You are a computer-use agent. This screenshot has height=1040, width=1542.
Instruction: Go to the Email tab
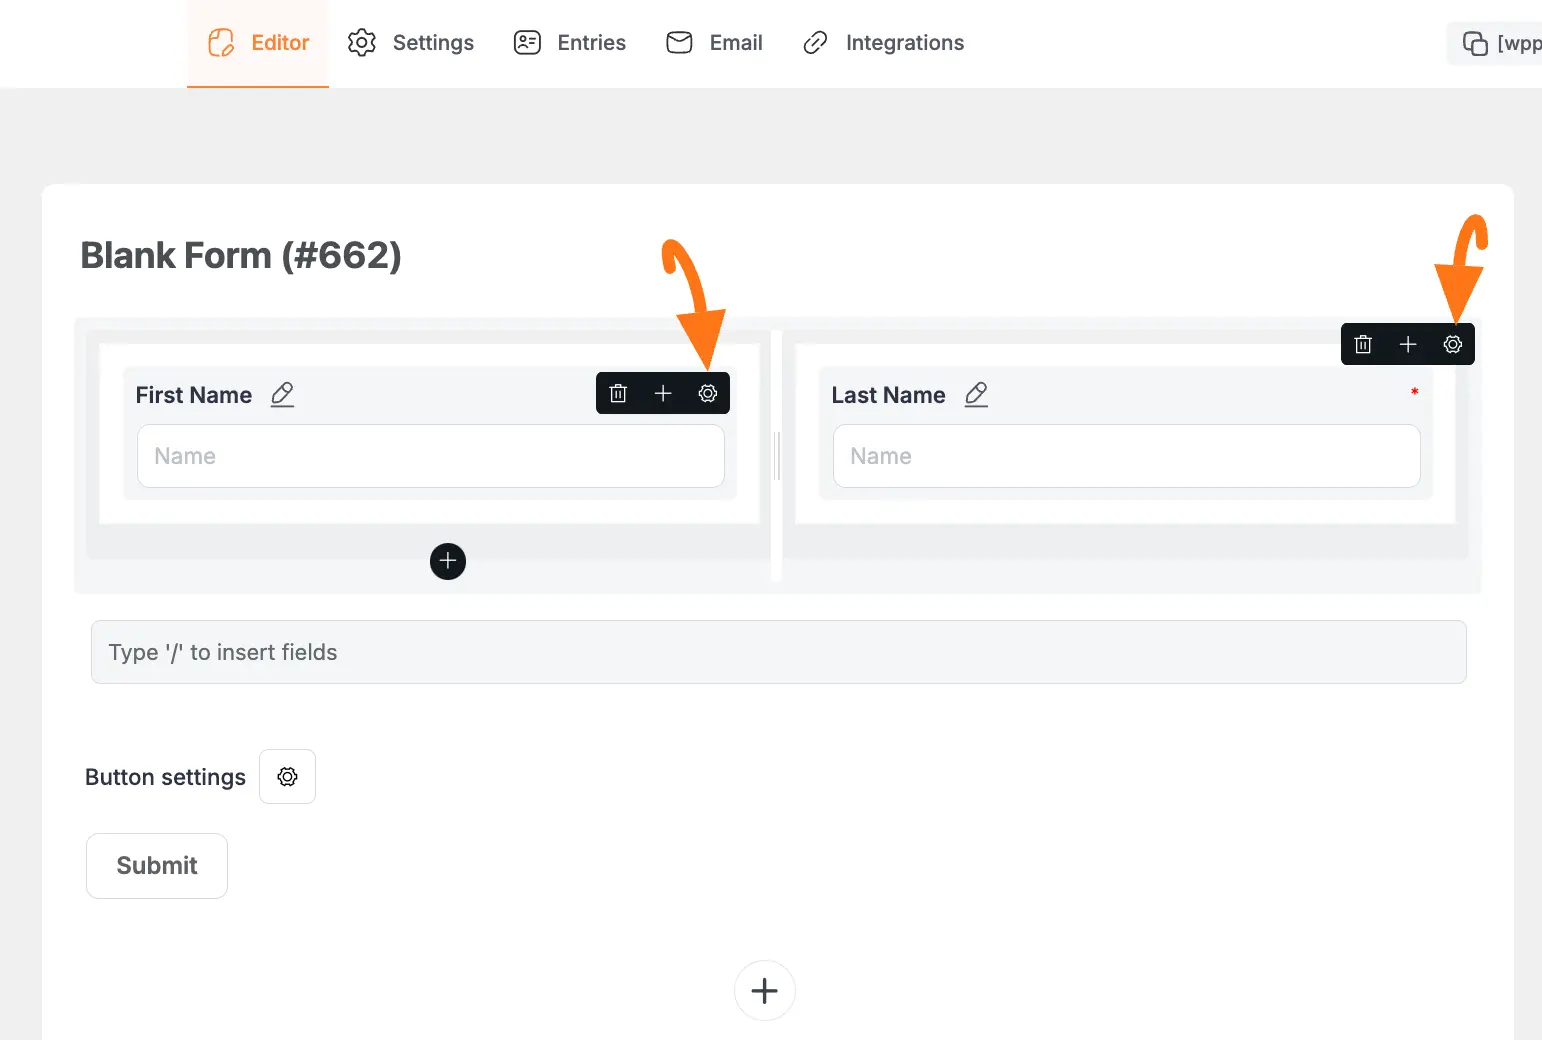pyautogui.click(x=715, y=43)
